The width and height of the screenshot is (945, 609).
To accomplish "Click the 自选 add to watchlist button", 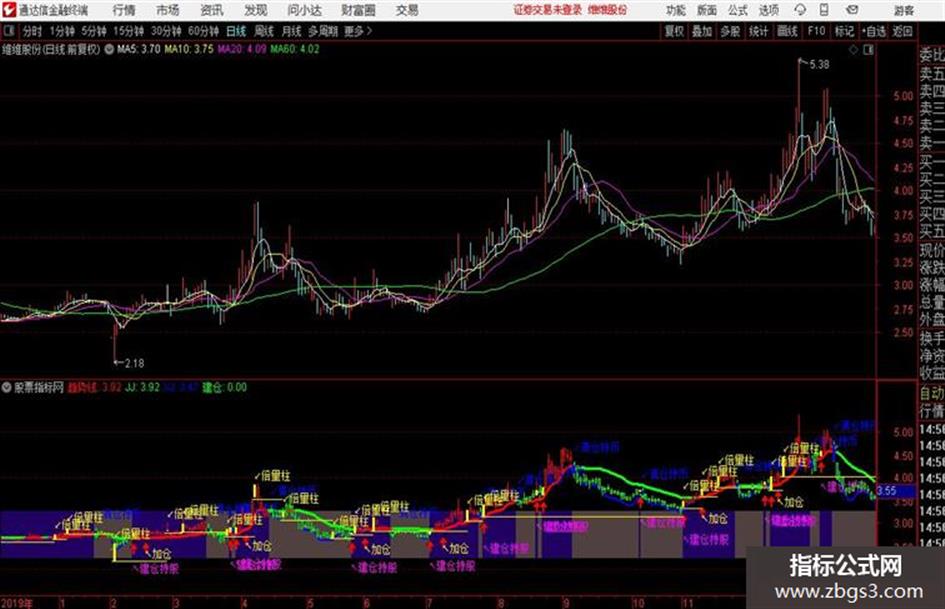I will [x=874, y=31].
